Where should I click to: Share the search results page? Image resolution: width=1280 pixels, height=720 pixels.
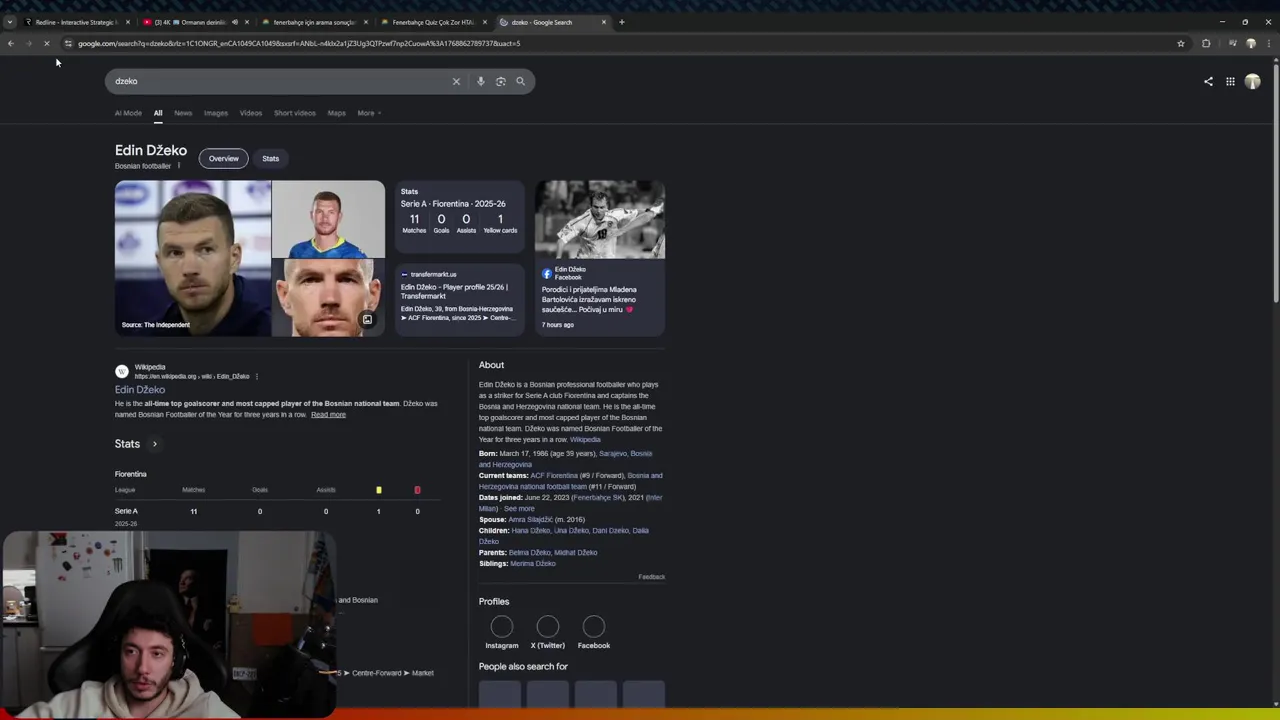[1208, 81]
